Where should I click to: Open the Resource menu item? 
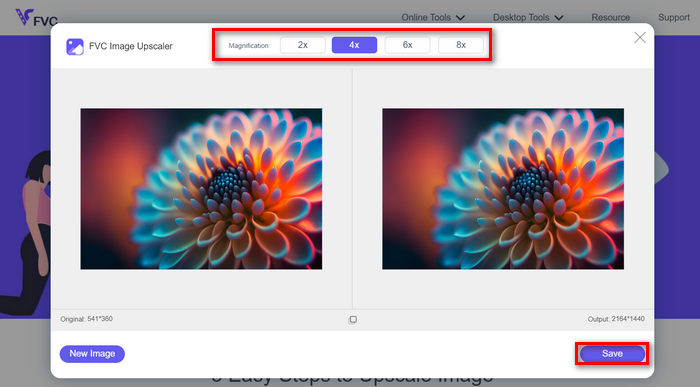pos(610,17)
